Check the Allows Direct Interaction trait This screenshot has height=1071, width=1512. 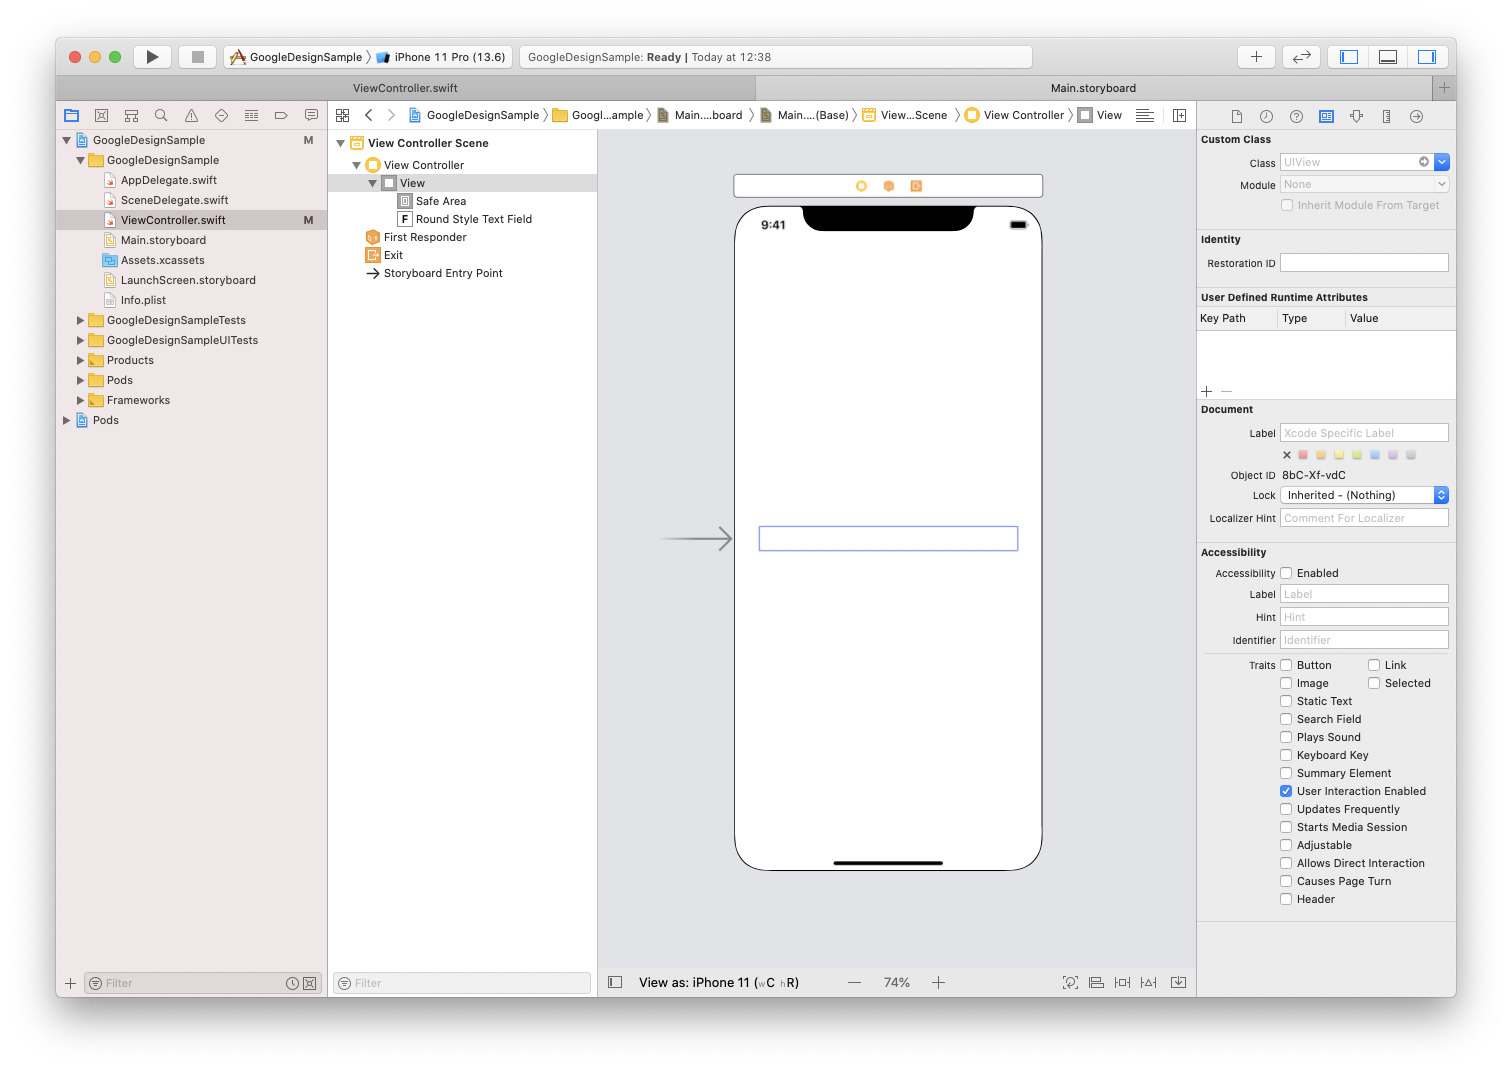pos(1287,863)
